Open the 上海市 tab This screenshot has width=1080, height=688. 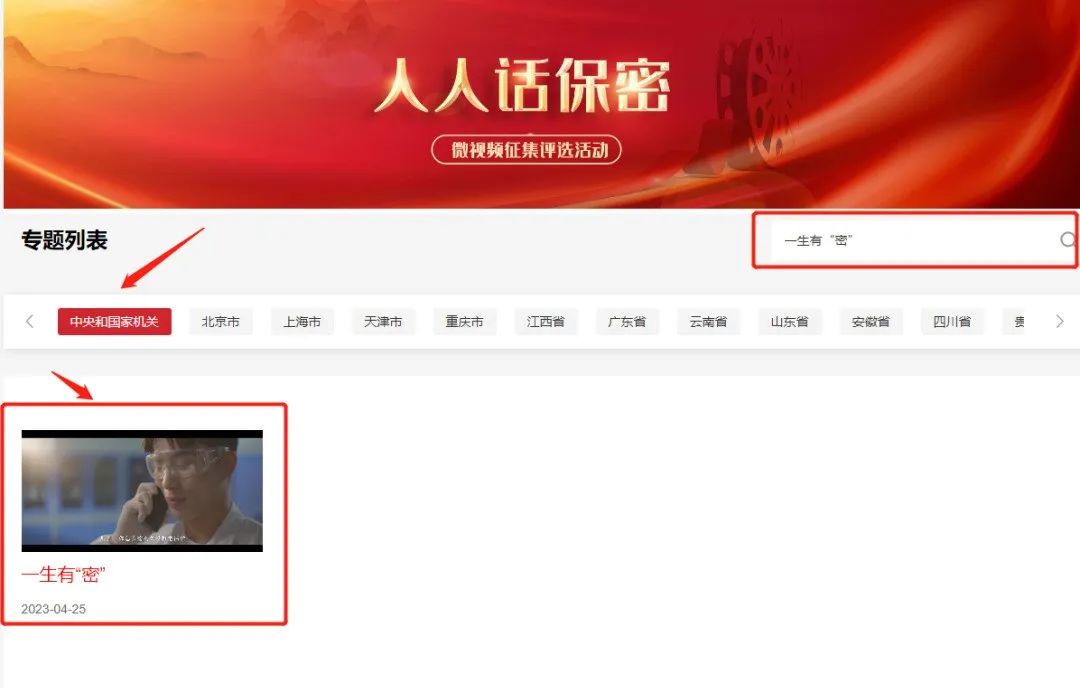[x=302, y=322]
